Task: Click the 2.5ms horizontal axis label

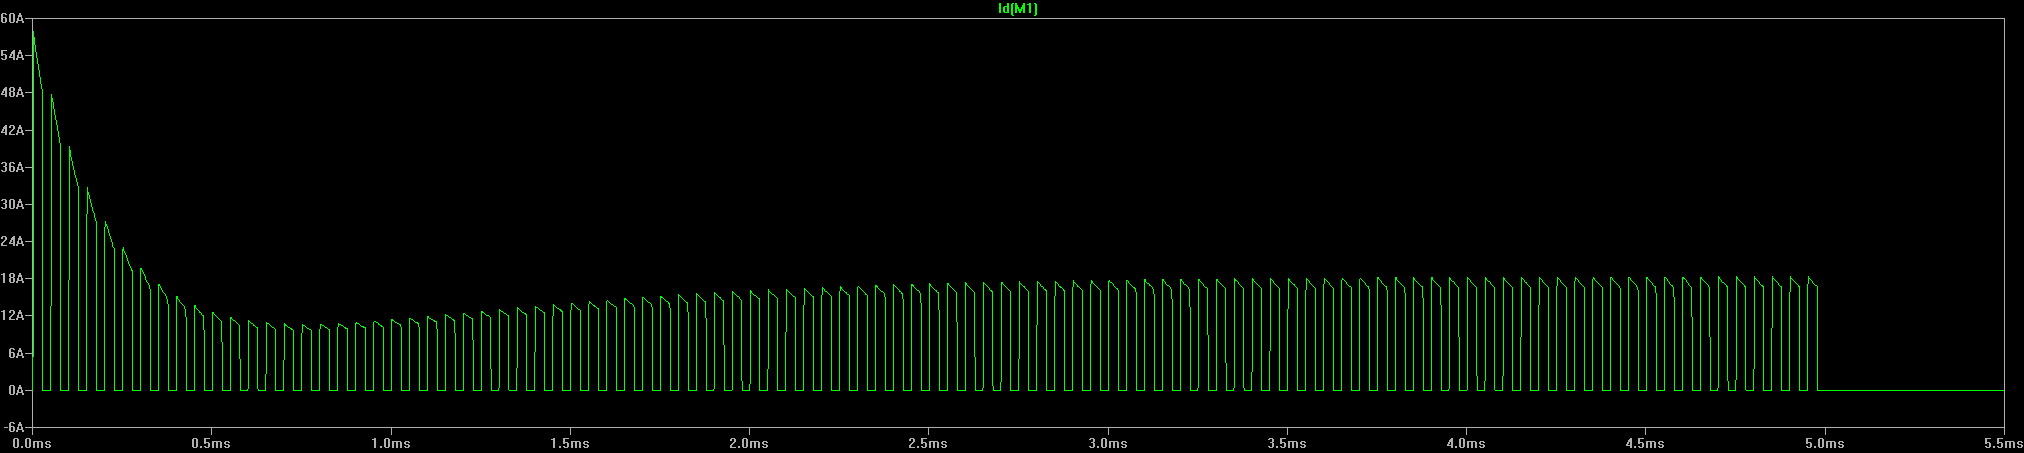Action: [x=928, y=443]
